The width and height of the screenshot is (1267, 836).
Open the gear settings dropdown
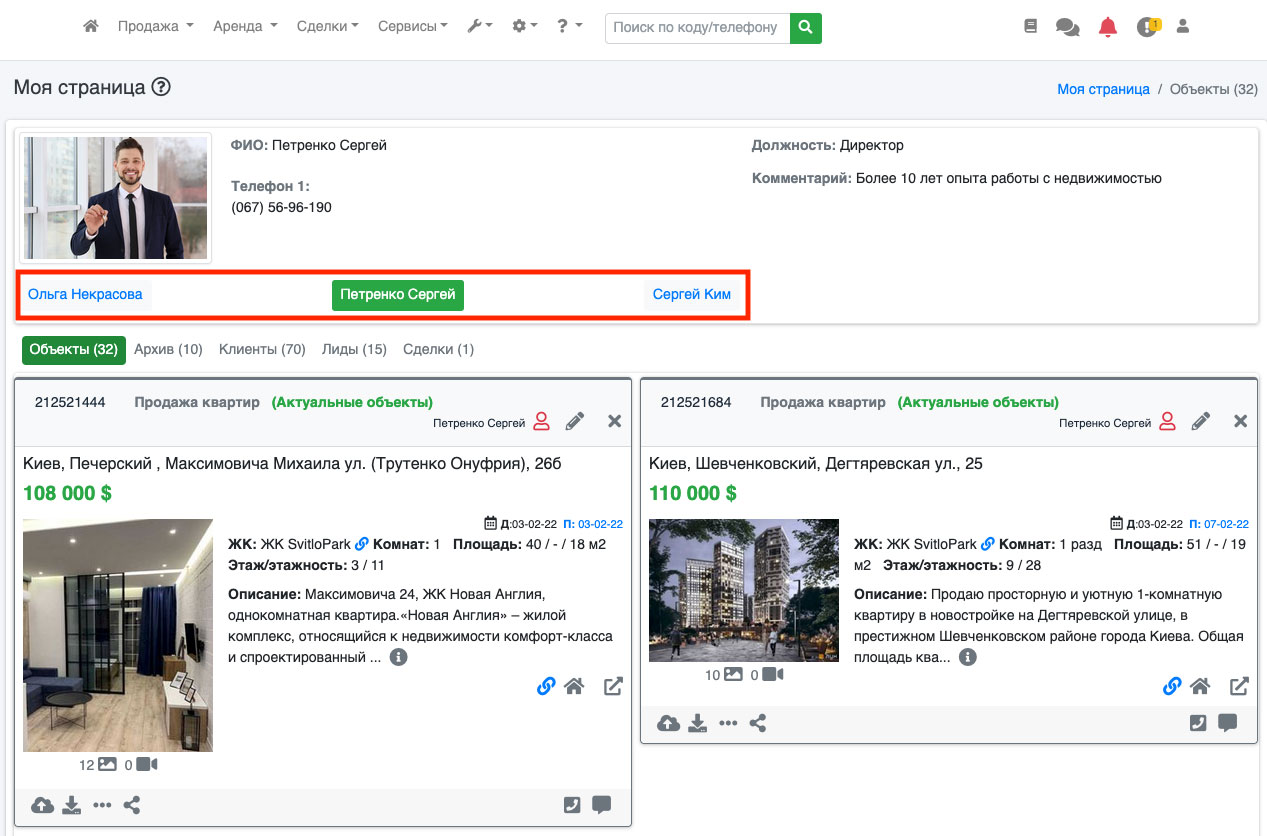click(x=524, y=27)
